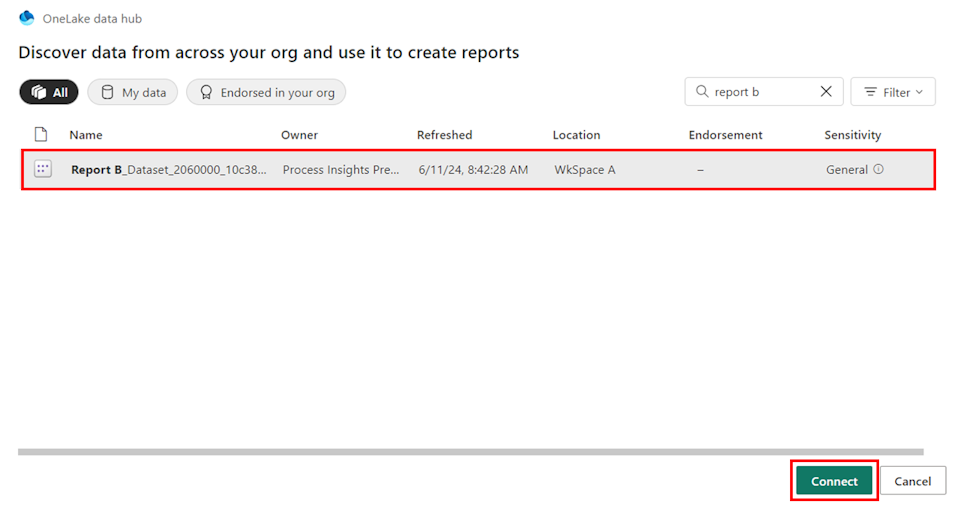Switch to the My data filter
Screen dimensions: 964x511
point(133,92)
